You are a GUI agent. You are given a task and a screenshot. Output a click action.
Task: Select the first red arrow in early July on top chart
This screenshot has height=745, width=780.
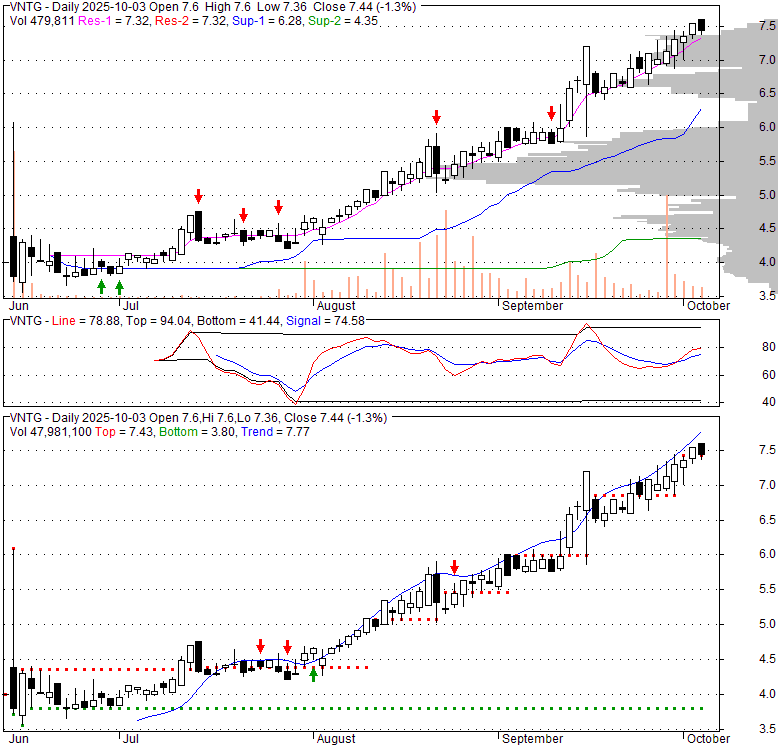click(x=198, y=195)
